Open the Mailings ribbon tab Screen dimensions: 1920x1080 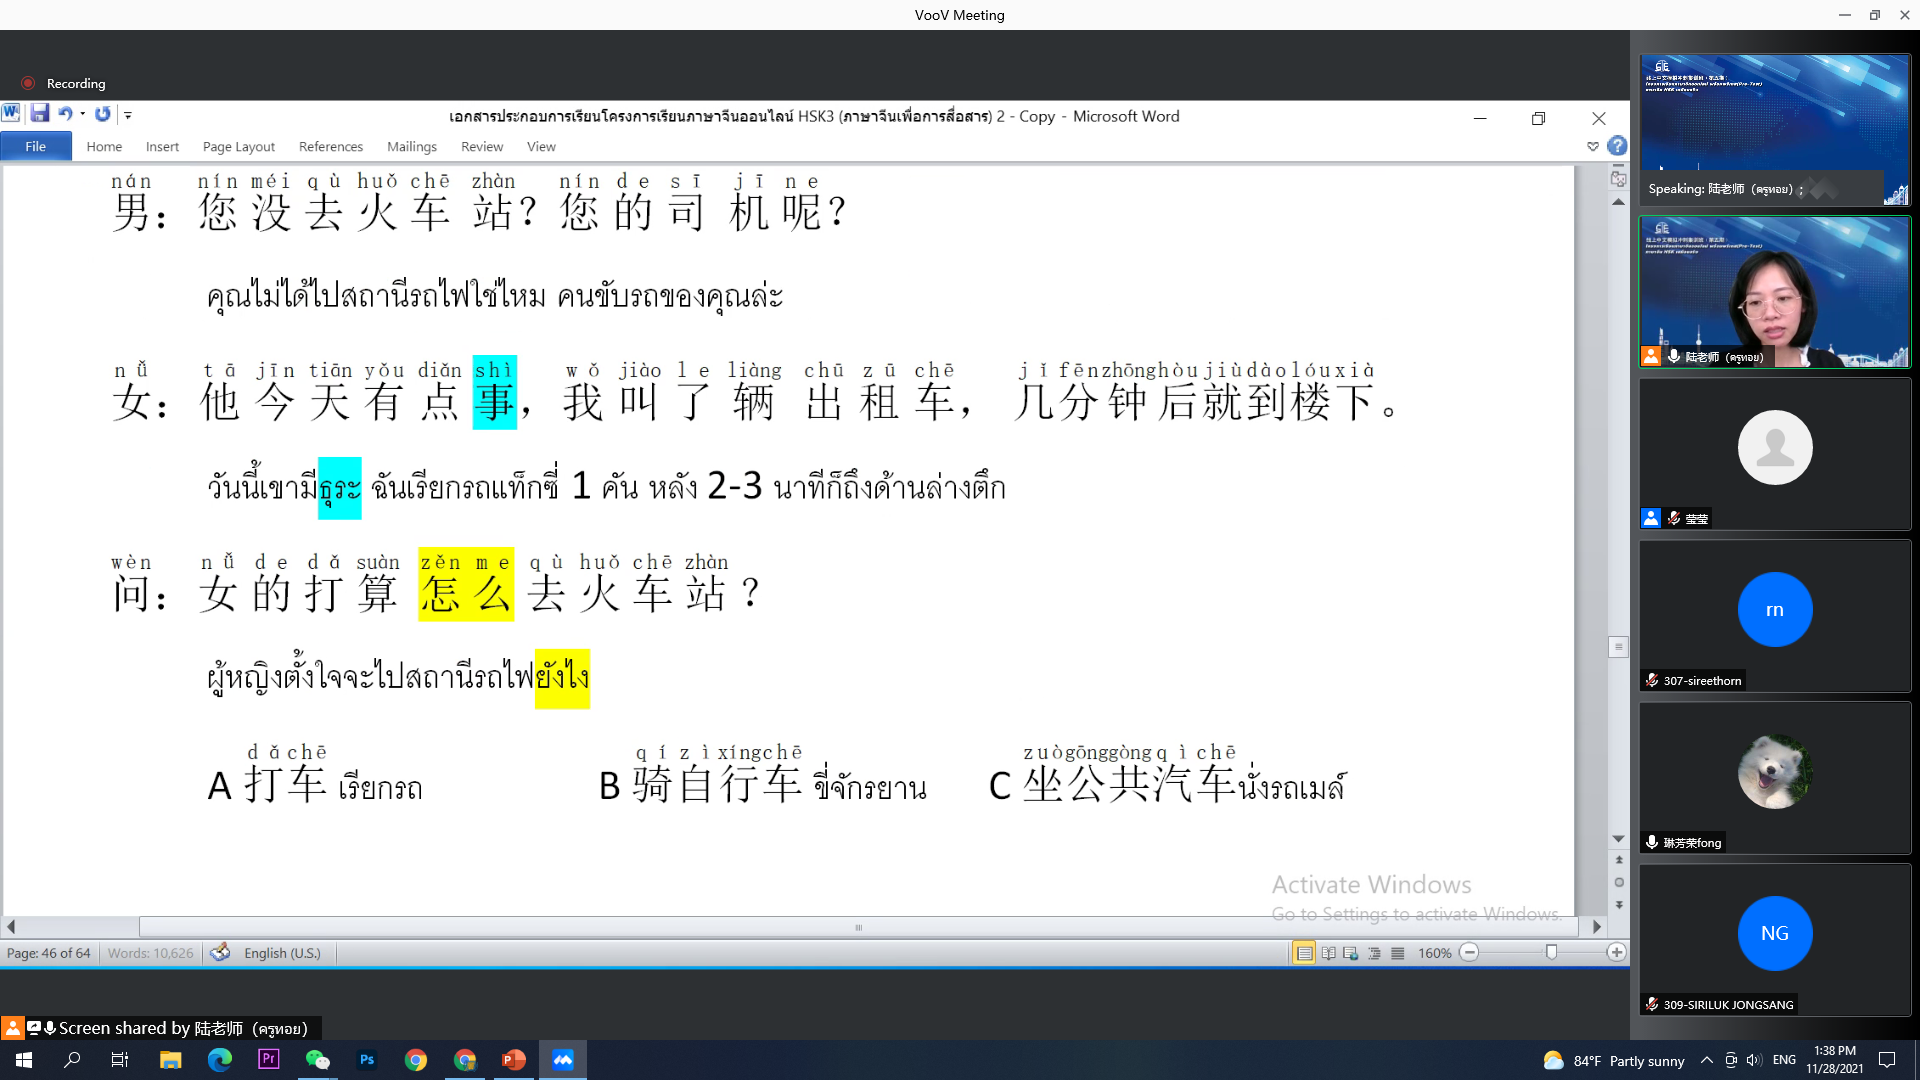412,146
